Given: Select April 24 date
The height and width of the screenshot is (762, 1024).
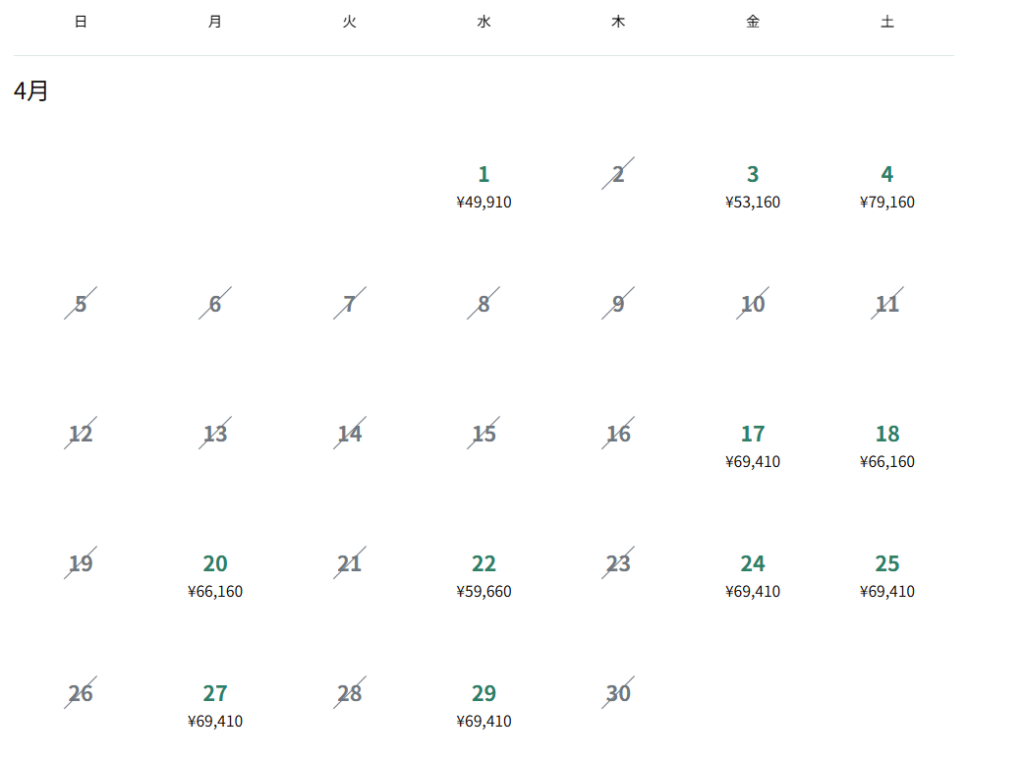Looking at the screenshot, I should coord(752,576).
